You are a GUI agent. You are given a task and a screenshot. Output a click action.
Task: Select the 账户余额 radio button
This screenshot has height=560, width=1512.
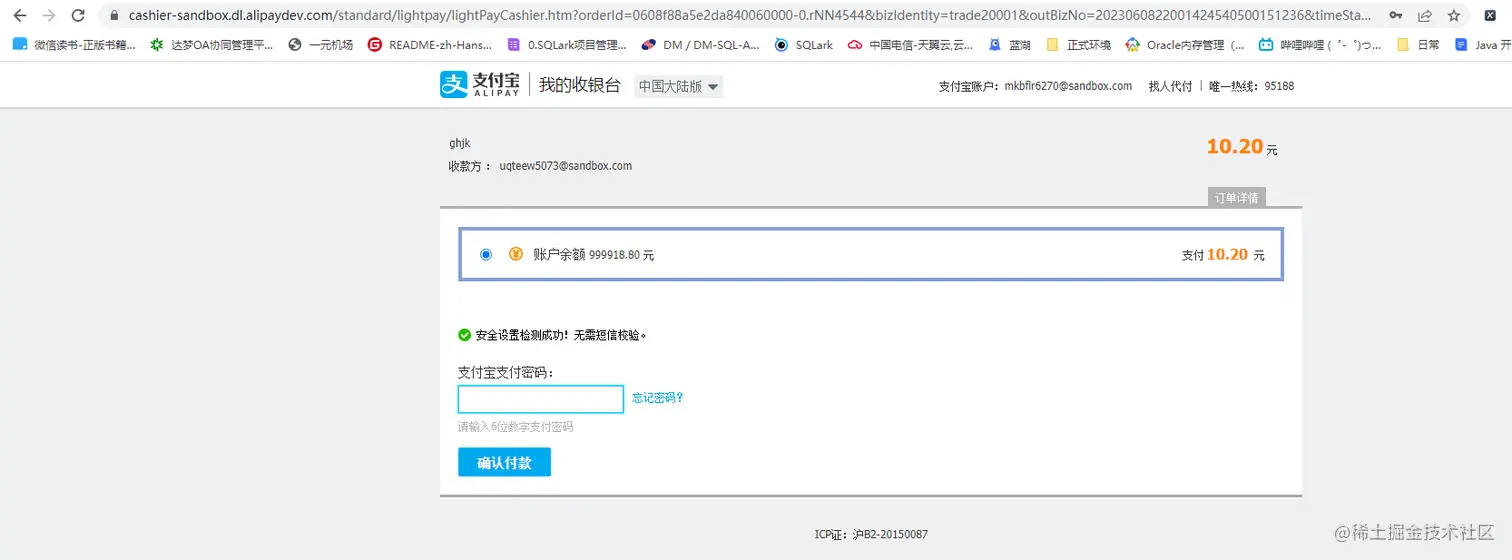[486, 254]
